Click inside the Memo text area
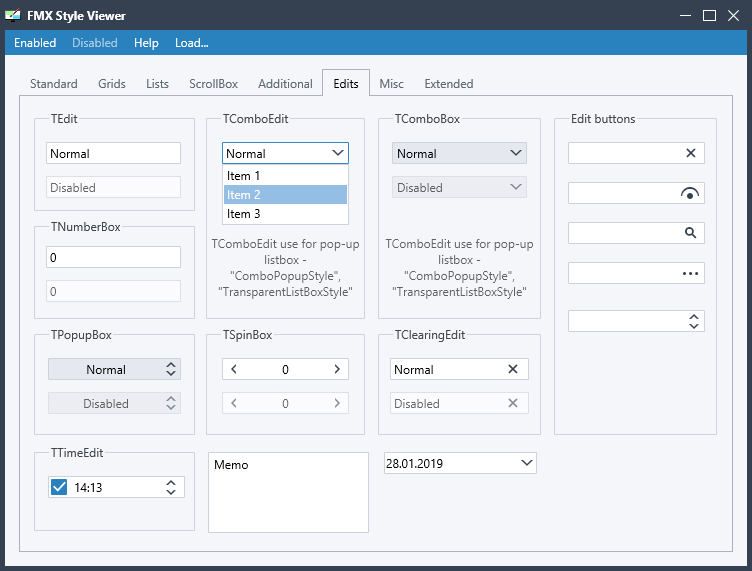 coord(288,492)
